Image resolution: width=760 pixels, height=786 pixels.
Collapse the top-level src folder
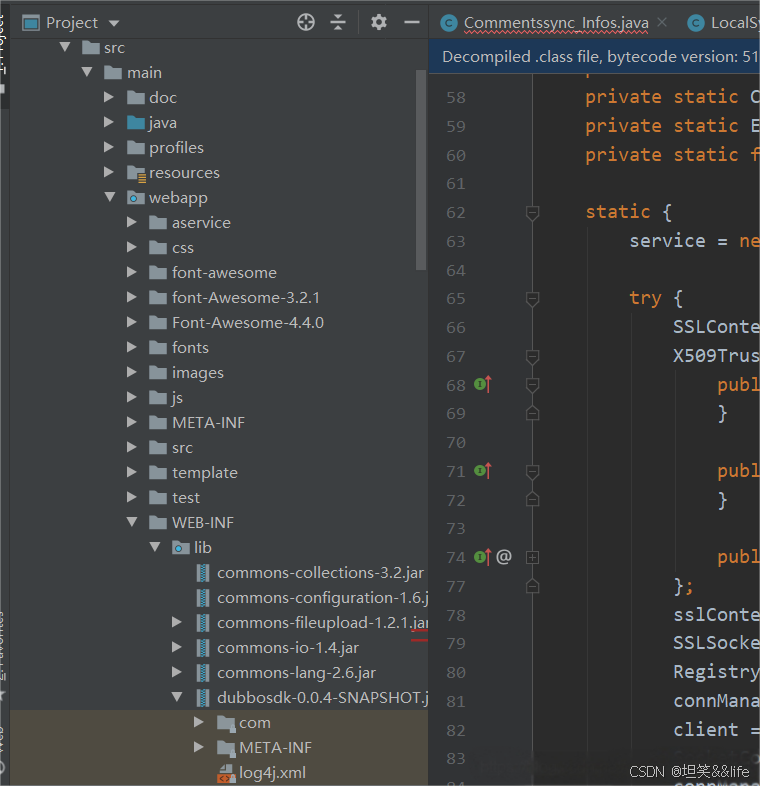pyautogui.click(x=65, y=47)
